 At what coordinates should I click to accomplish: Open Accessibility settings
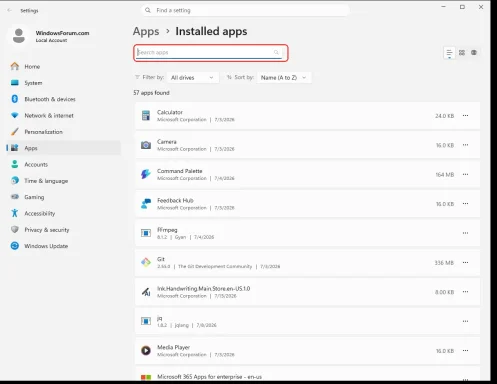click(x=63, y=213)
